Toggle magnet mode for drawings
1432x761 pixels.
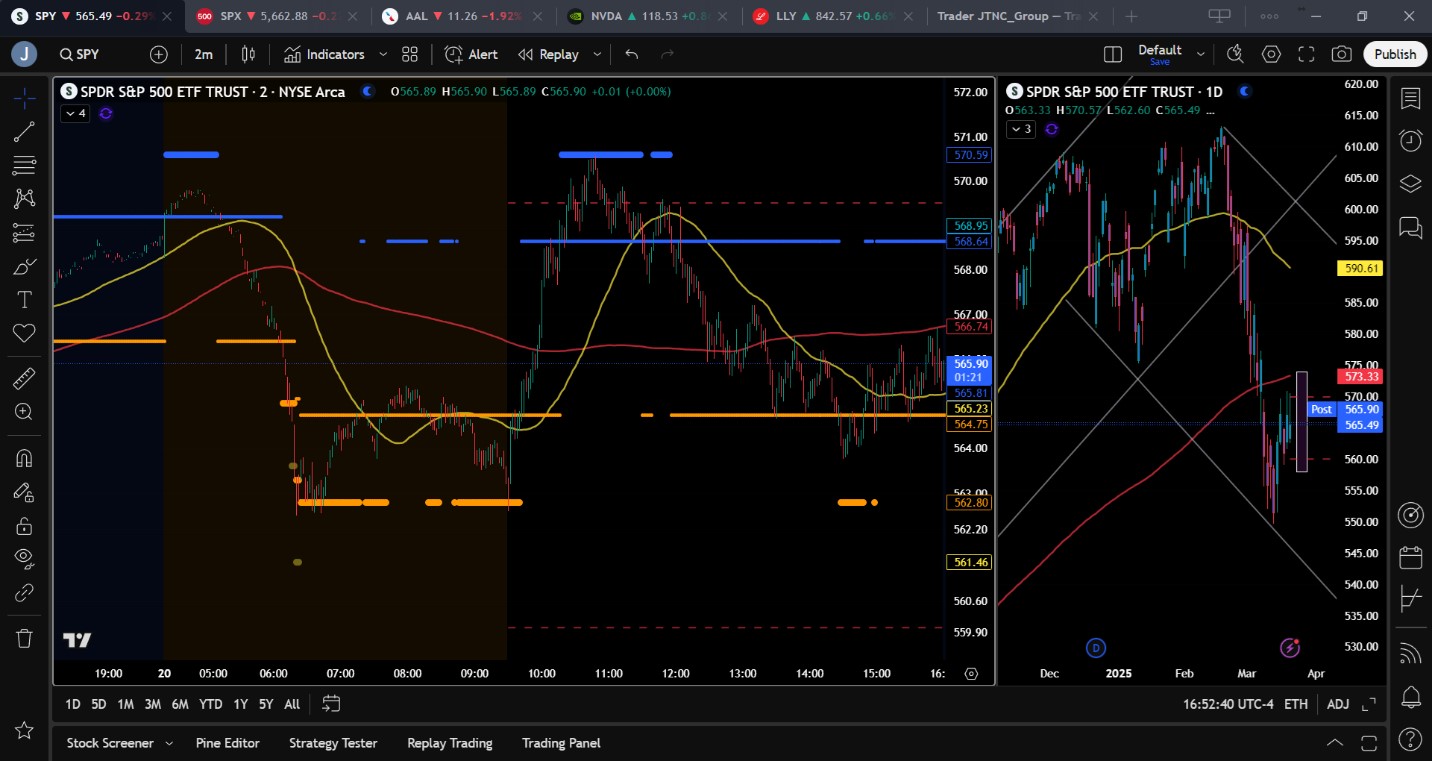pos(25,459)
